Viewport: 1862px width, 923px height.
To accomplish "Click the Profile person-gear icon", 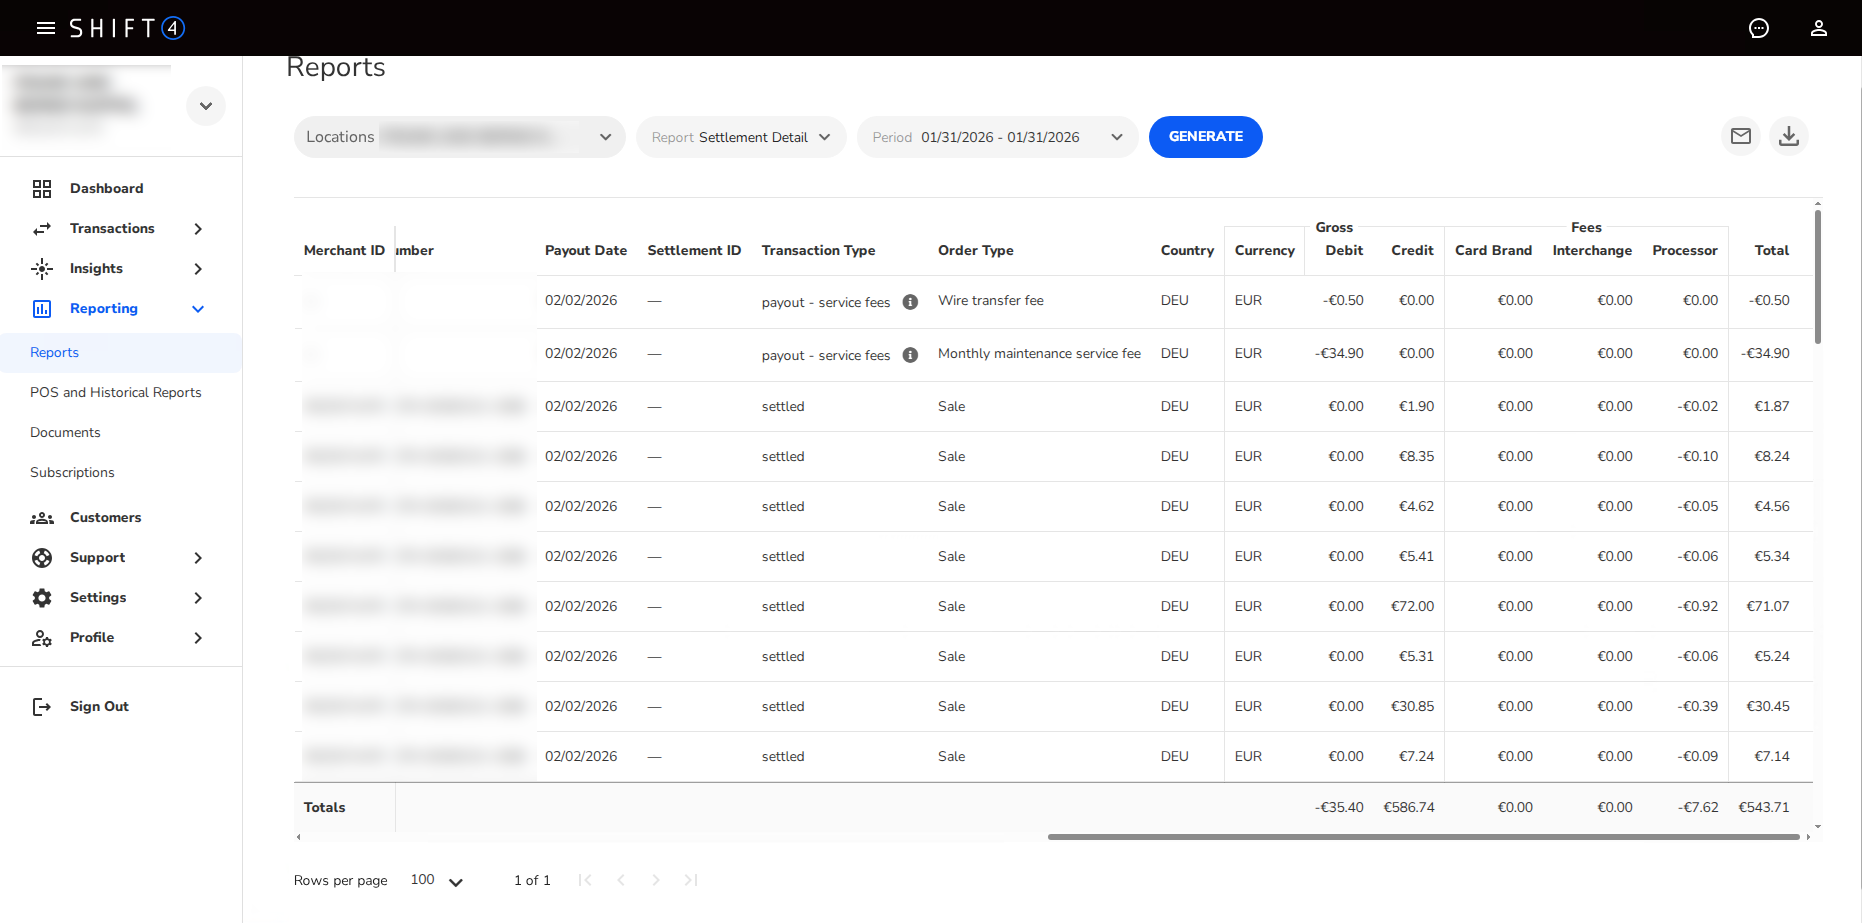I will [x=42, y=638].
